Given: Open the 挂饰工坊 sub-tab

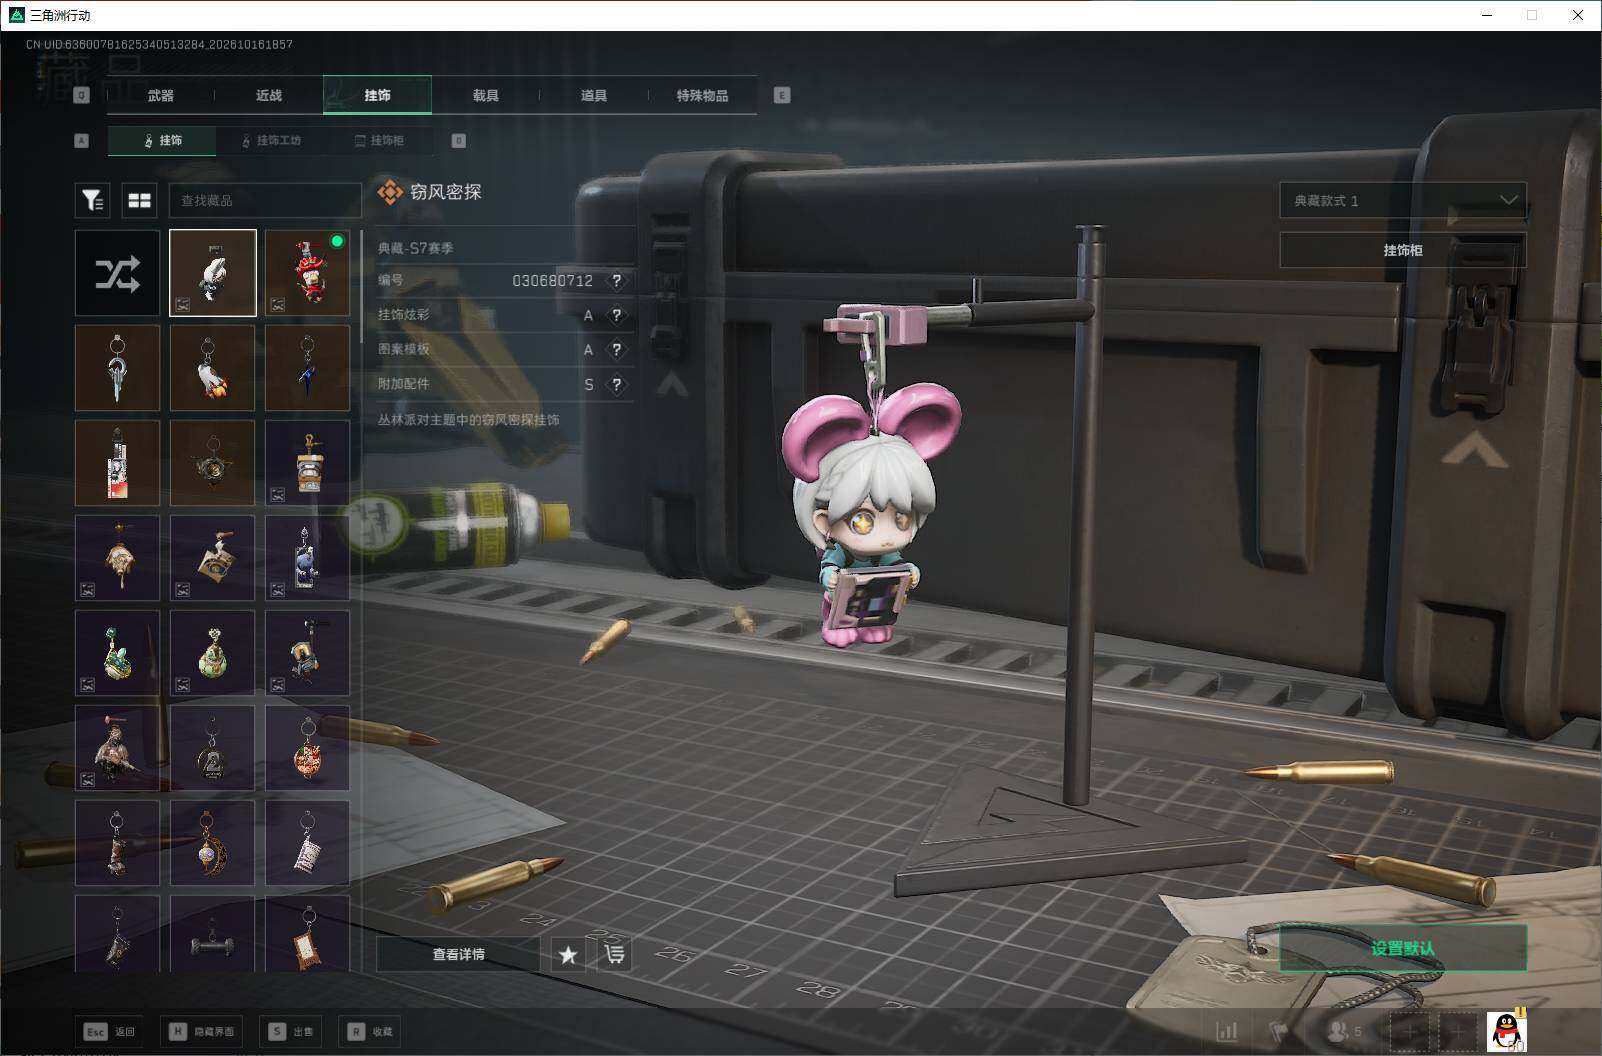Looking at the screenshot, I should [x=271, y=141].
